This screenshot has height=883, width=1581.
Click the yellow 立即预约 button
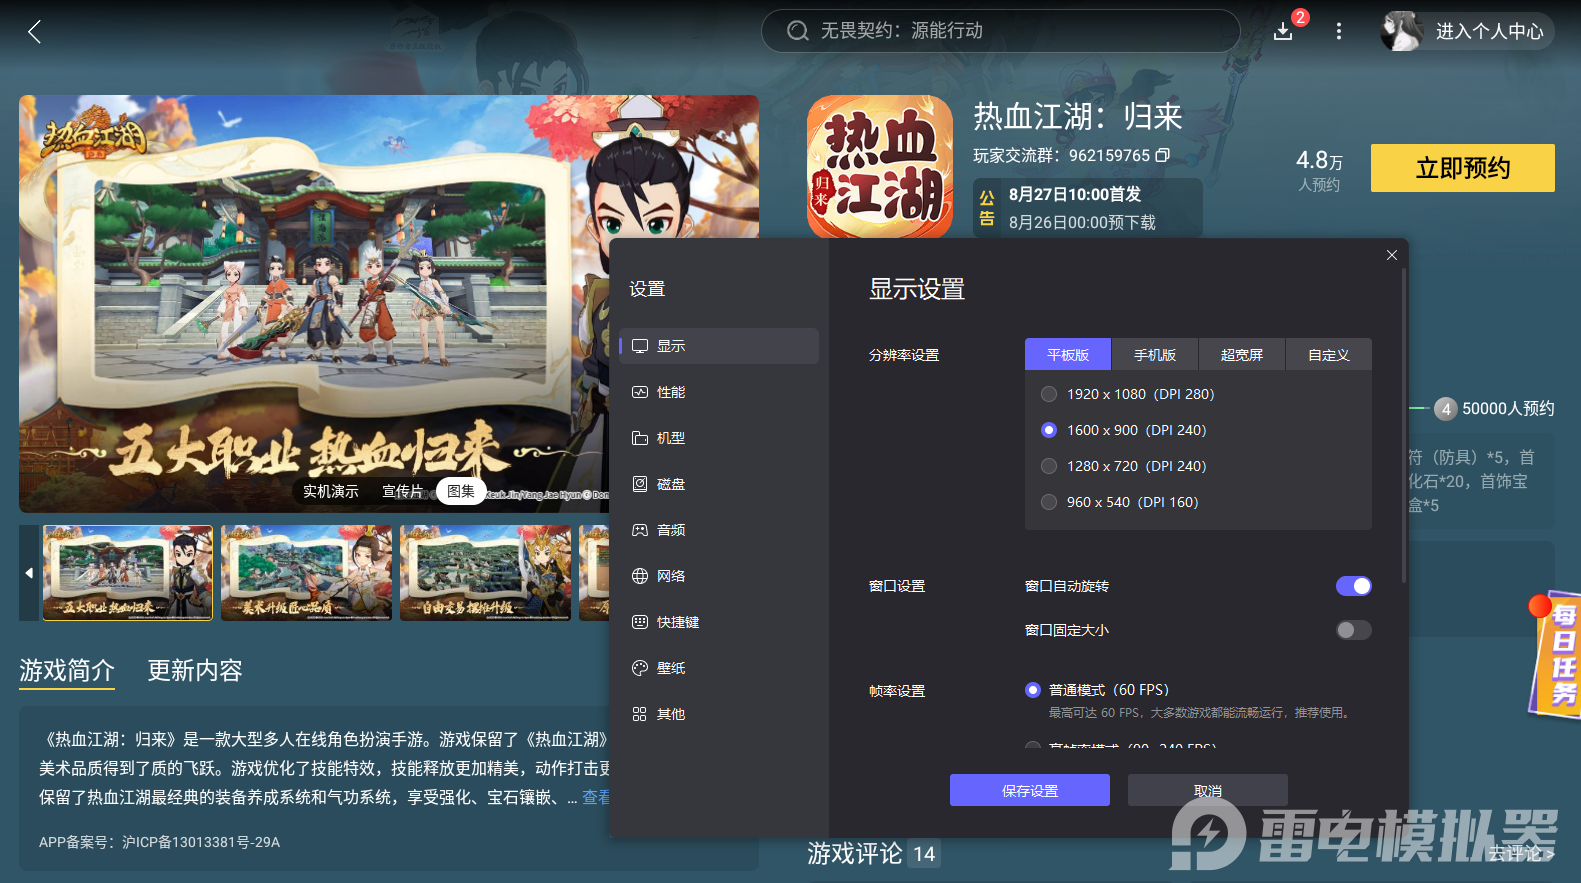[x=1463, y=168]
